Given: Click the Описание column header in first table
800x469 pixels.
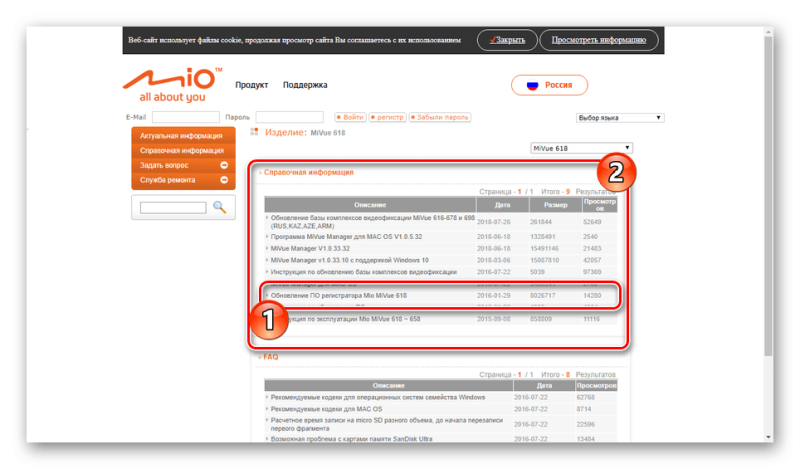Looking at the screenshot, I should (x=370, y=205).
